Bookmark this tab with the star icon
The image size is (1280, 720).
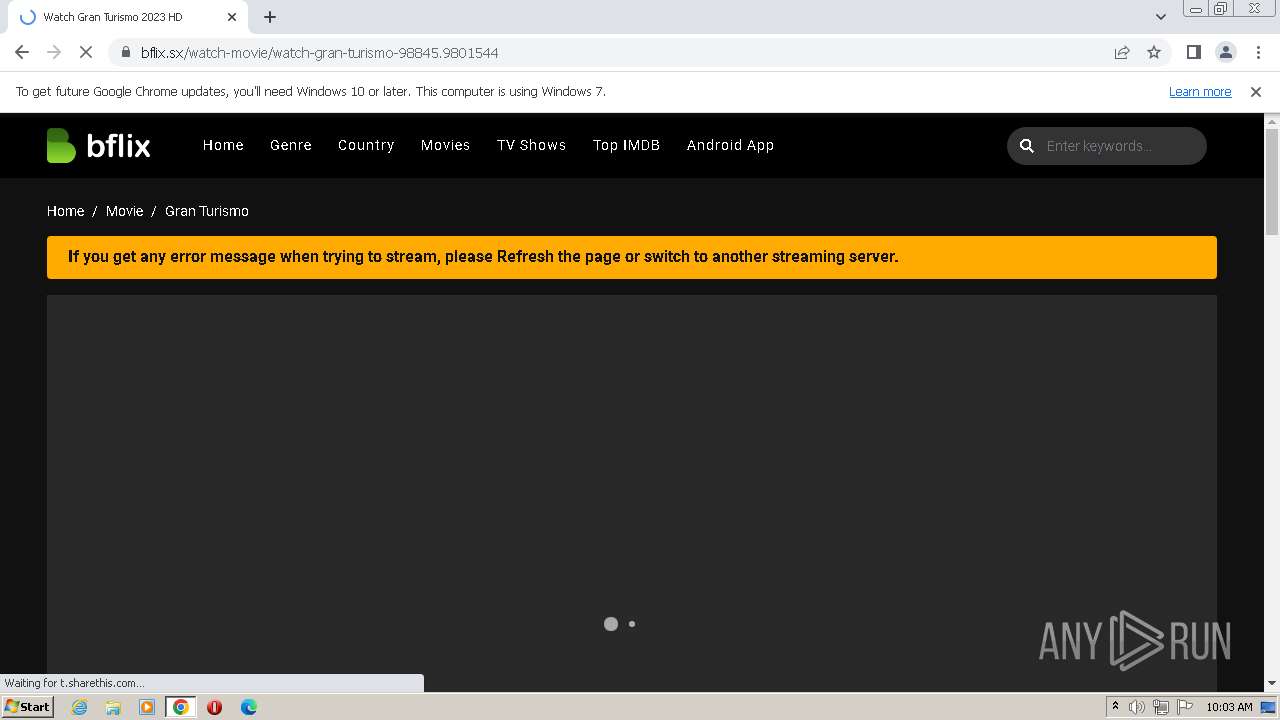(1154, 52)
